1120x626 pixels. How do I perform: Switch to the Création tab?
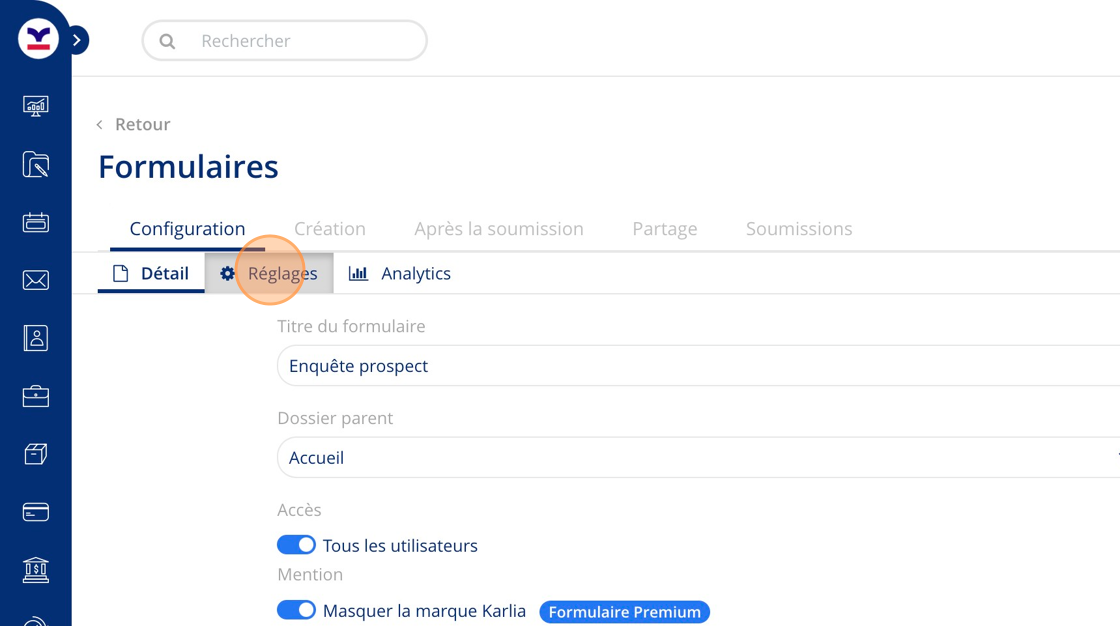point(330,229)
